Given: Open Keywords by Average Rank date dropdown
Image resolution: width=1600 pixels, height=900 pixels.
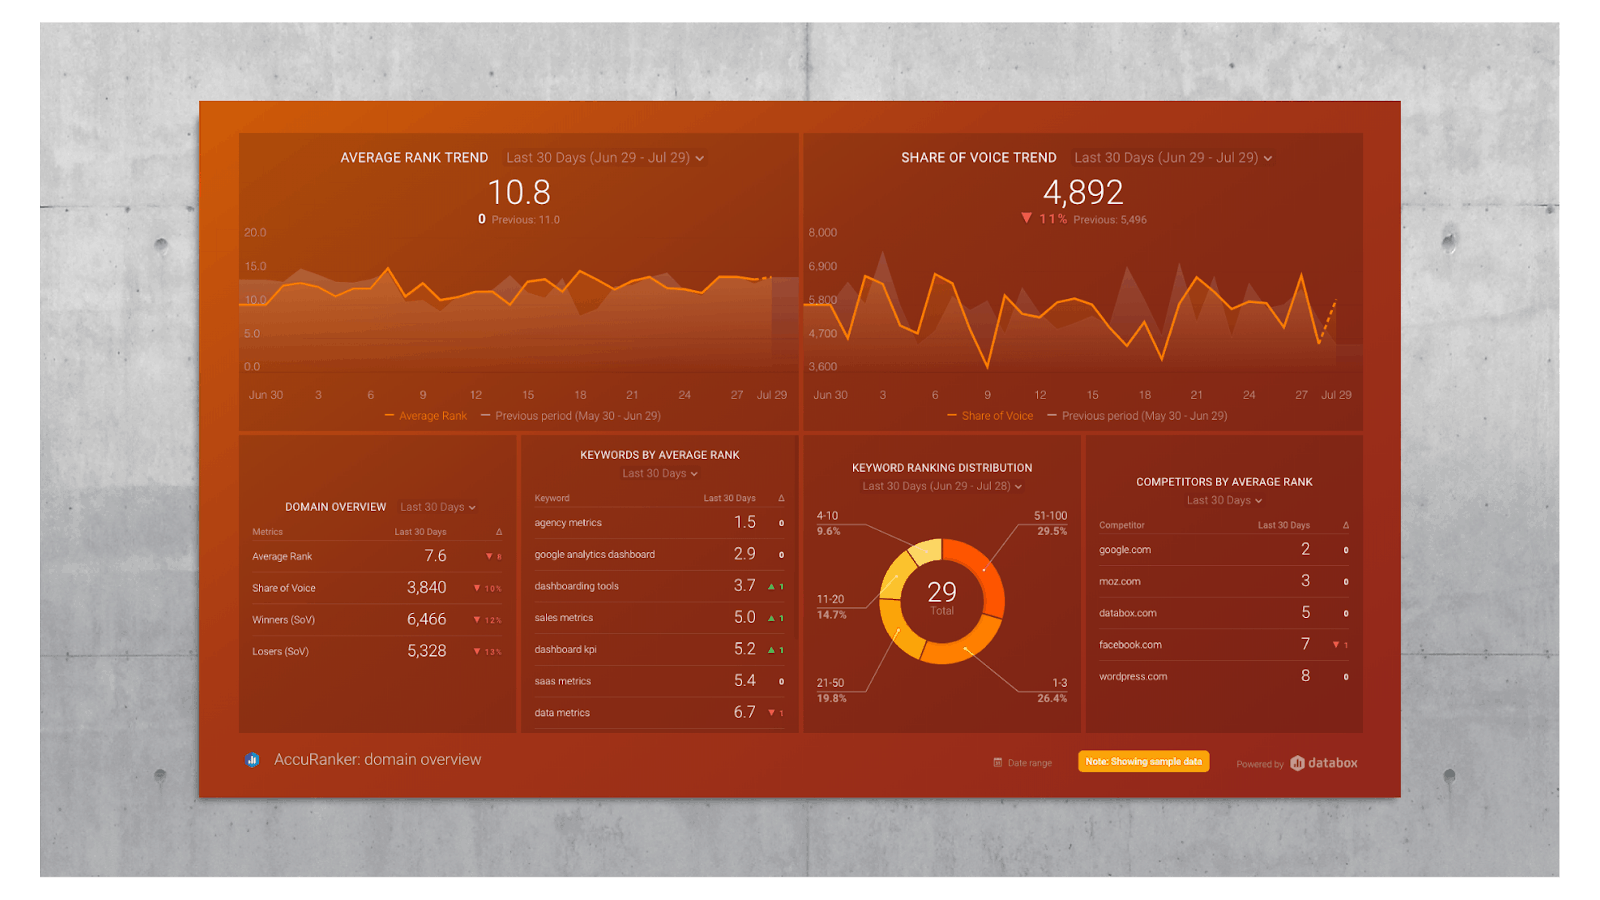Looking at the screenshot, I should (660, 474).
